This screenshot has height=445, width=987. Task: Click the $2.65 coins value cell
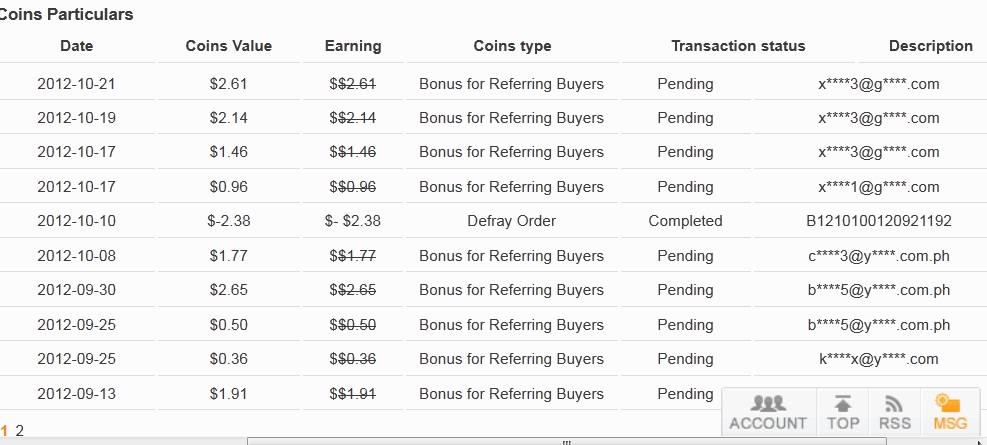[x=228, y=290]
